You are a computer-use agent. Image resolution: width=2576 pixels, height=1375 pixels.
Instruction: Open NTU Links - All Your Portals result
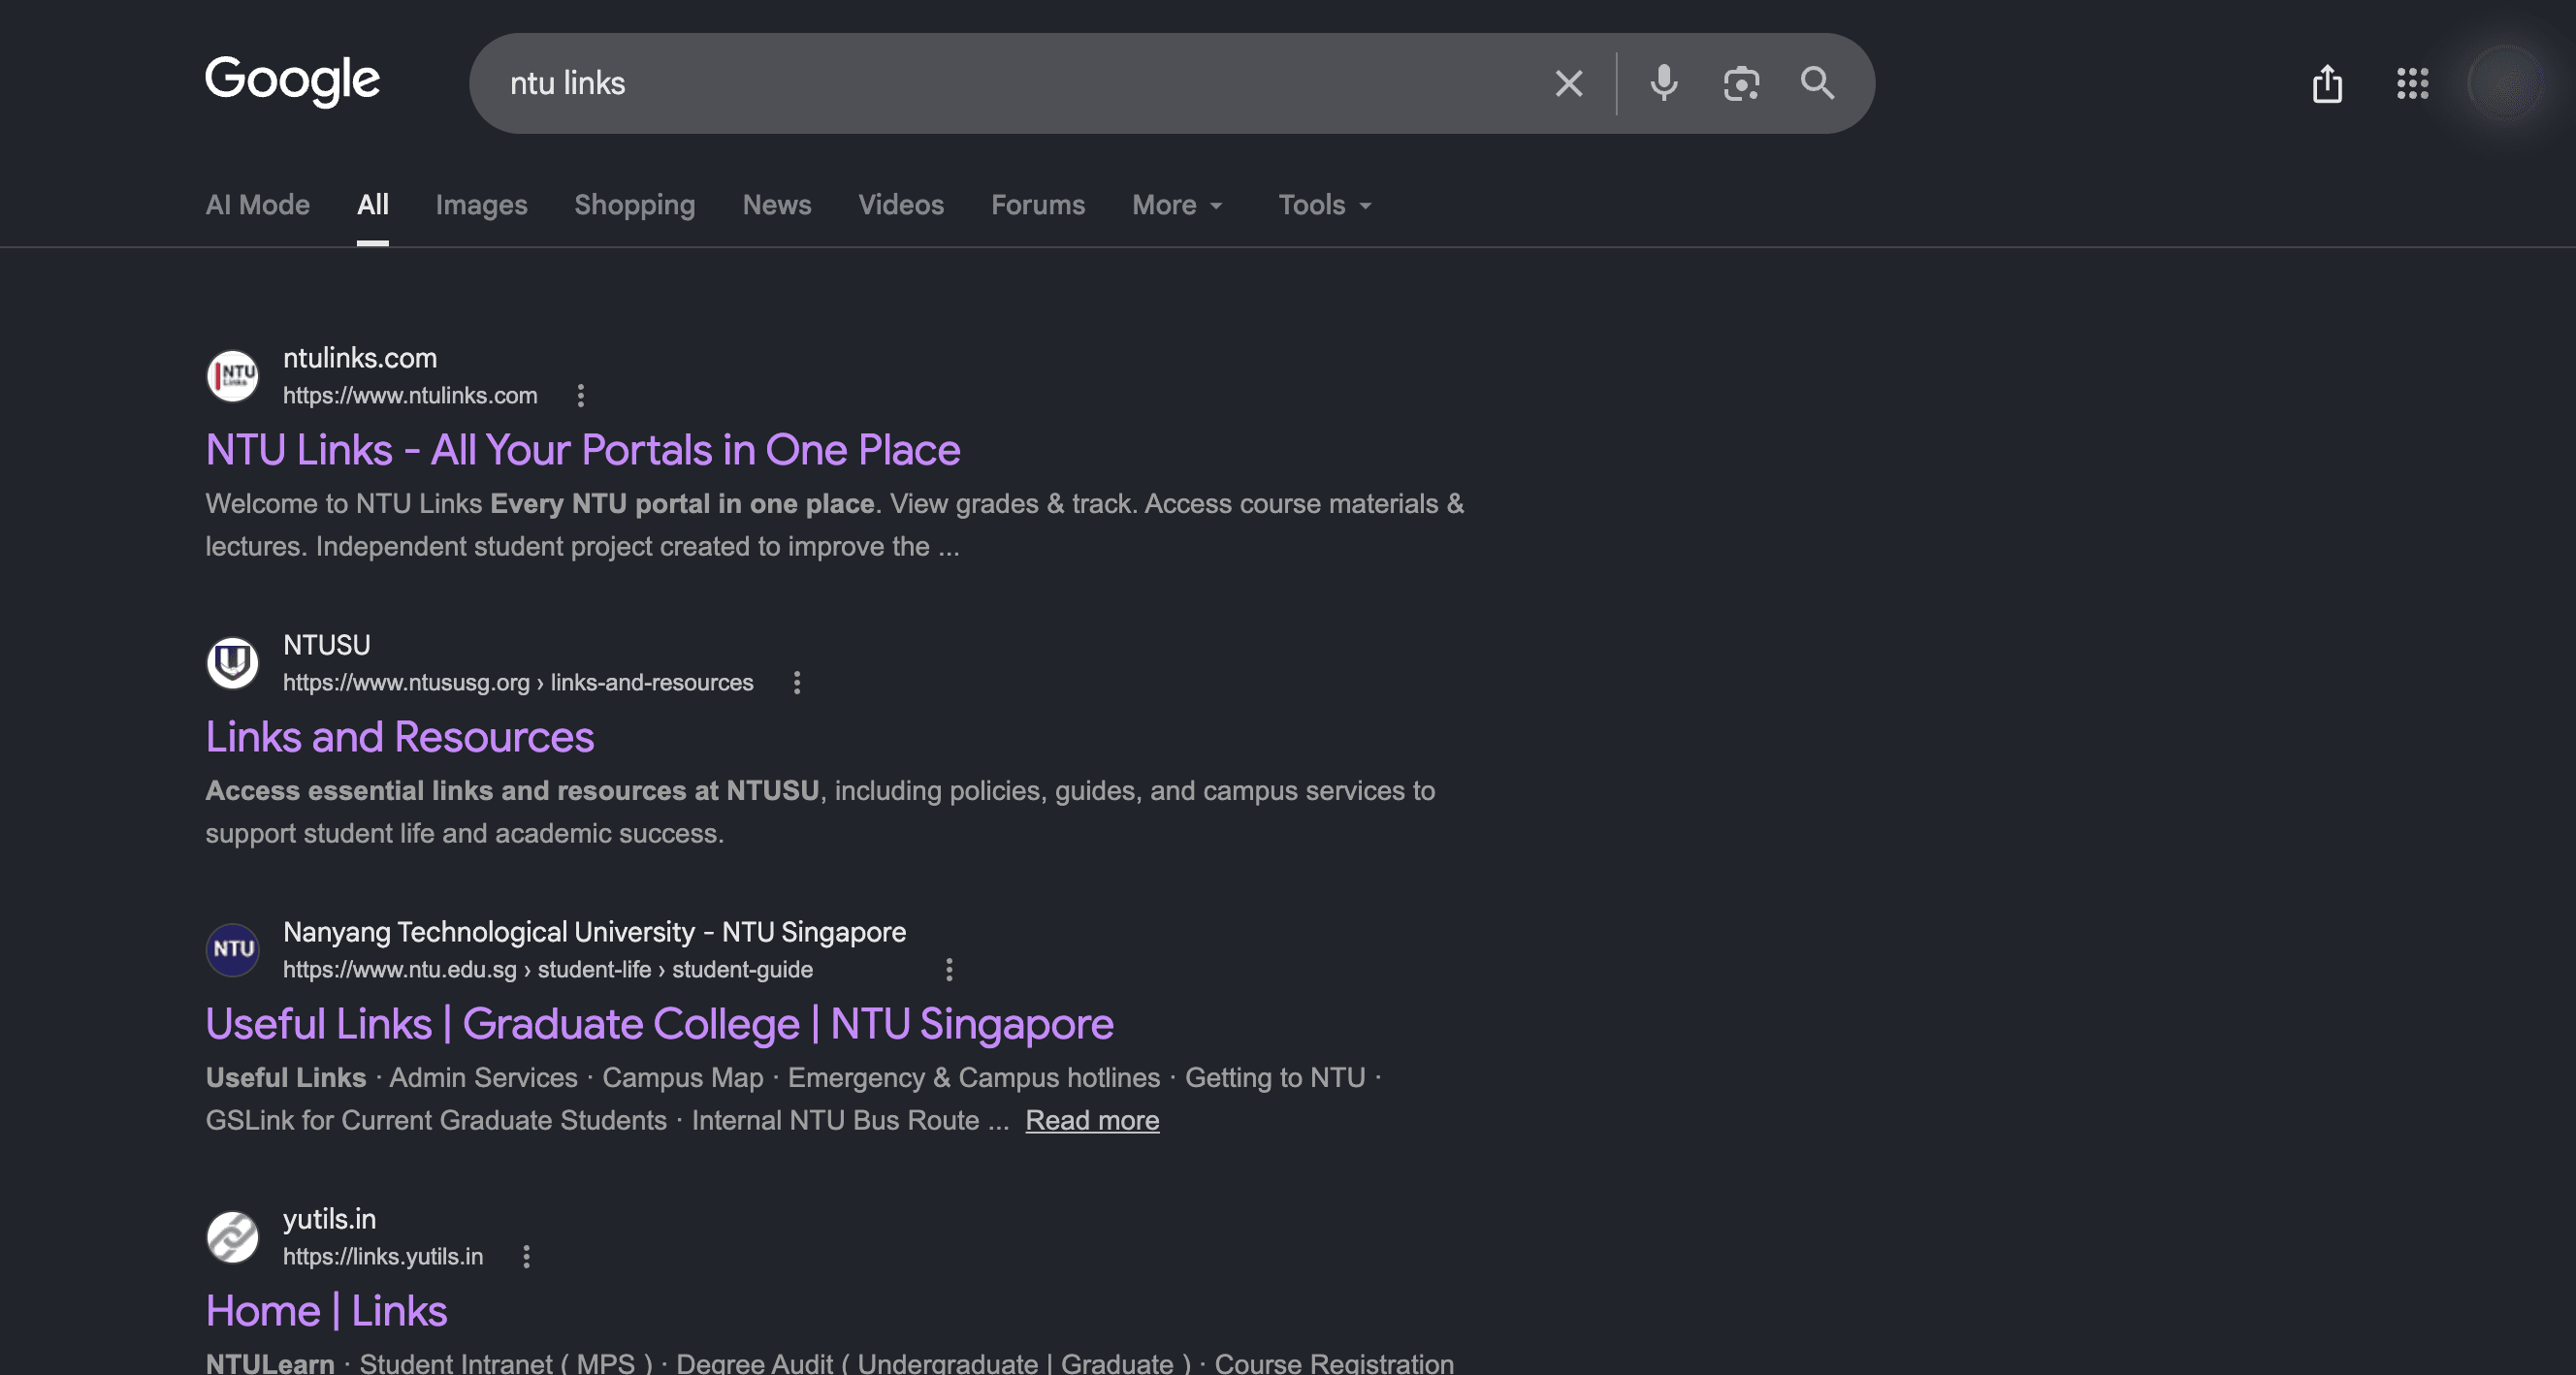click(x=583, y=450)
